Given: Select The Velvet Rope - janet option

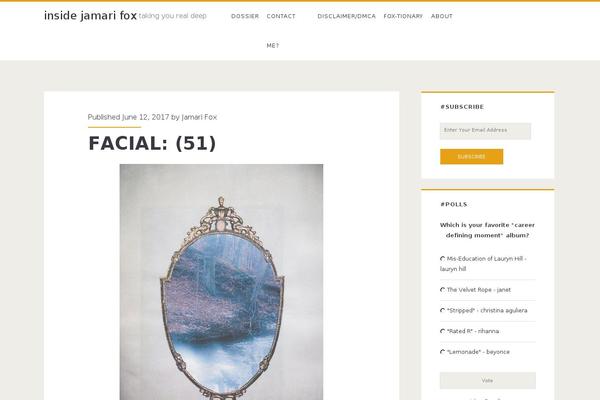Looking at the screenshot, I should 443,290.
